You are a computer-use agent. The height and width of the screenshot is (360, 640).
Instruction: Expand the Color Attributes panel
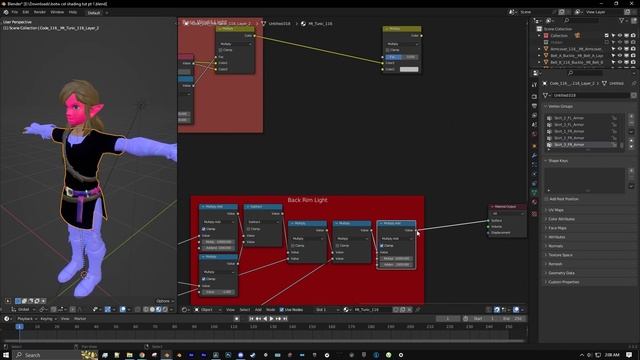(x=588, y=219)
